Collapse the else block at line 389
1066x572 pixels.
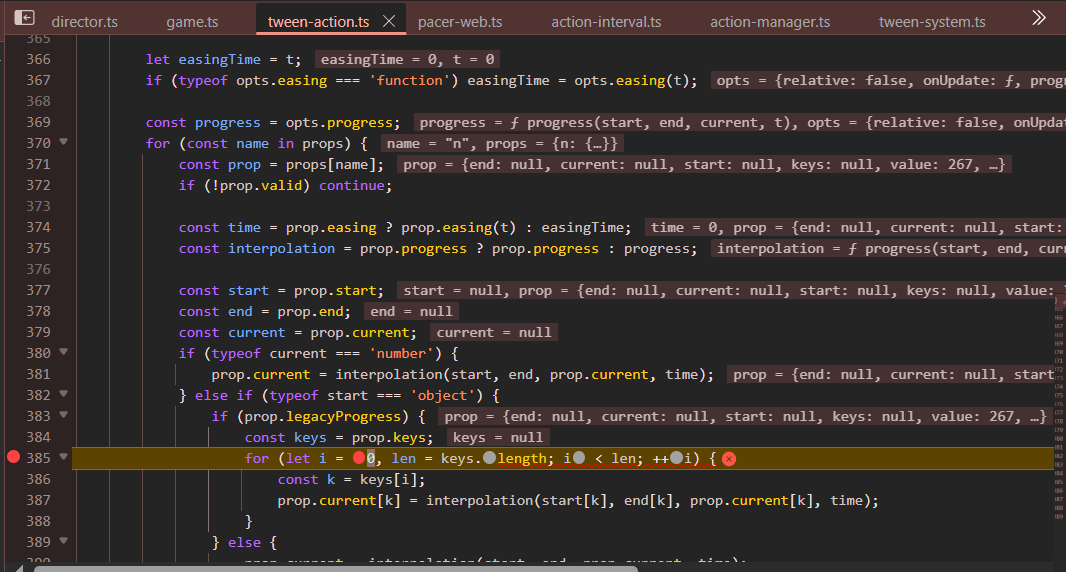pyautogui.click(x=63, y=541)
